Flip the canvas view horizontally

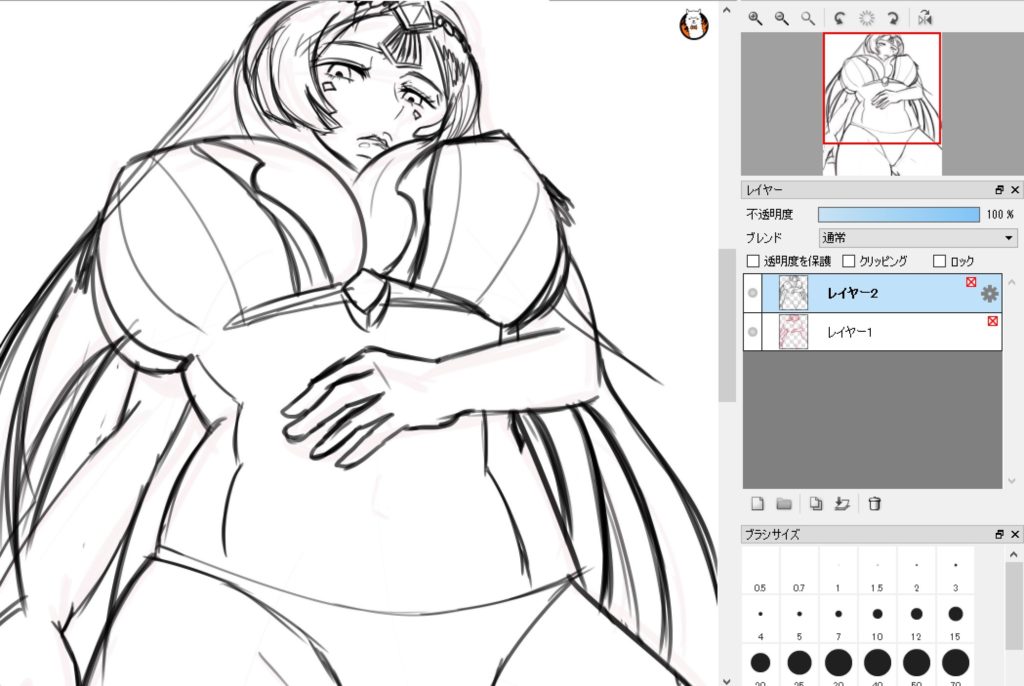[x=925, y=18]
